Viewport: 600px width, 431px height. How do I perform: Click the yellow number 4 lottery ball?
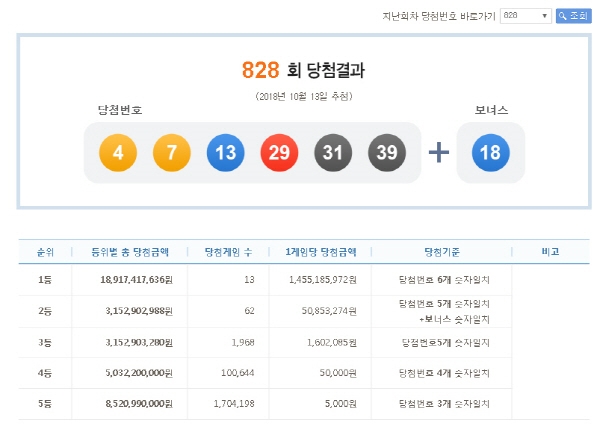(x=118, y=152)
